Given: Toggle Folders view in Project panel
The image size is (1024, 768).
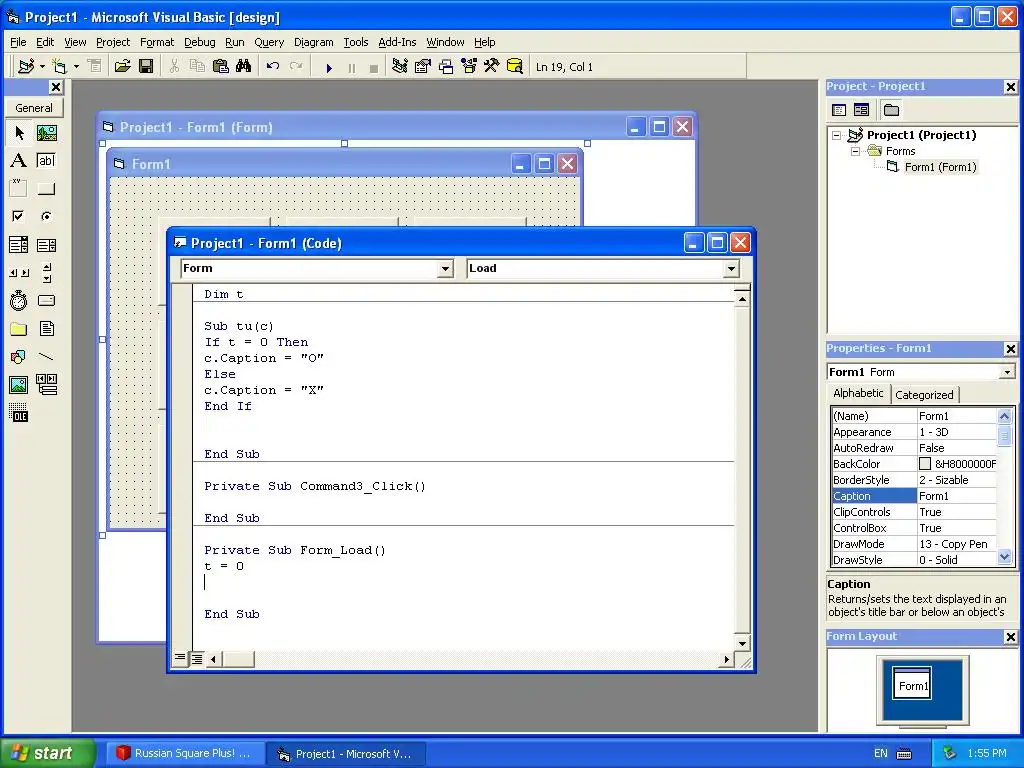Looking at the screenshot, I should click(x=891, y=110).
